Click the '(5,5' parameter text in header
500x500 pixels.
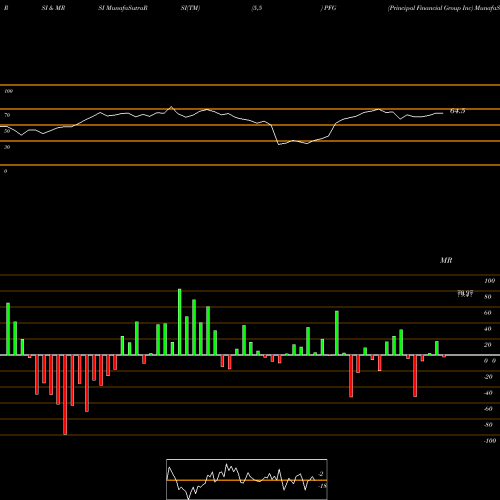click(x=257, y=8)
